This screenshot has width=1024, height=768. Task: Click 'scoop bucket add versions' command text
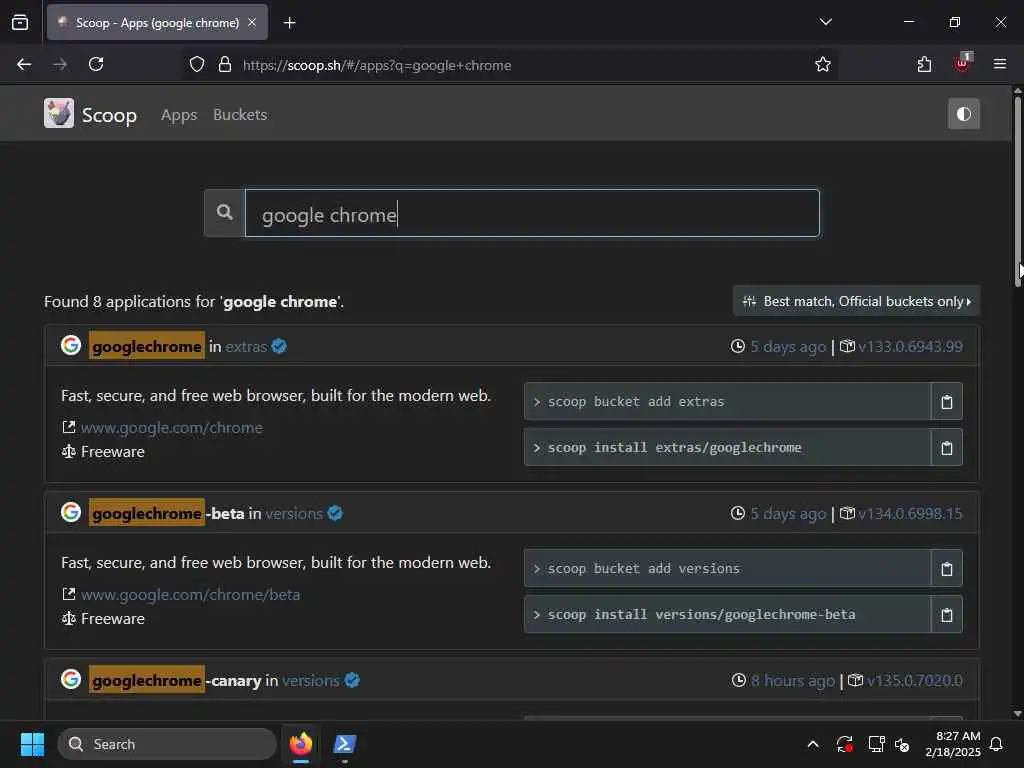click(x=643, y=569)
